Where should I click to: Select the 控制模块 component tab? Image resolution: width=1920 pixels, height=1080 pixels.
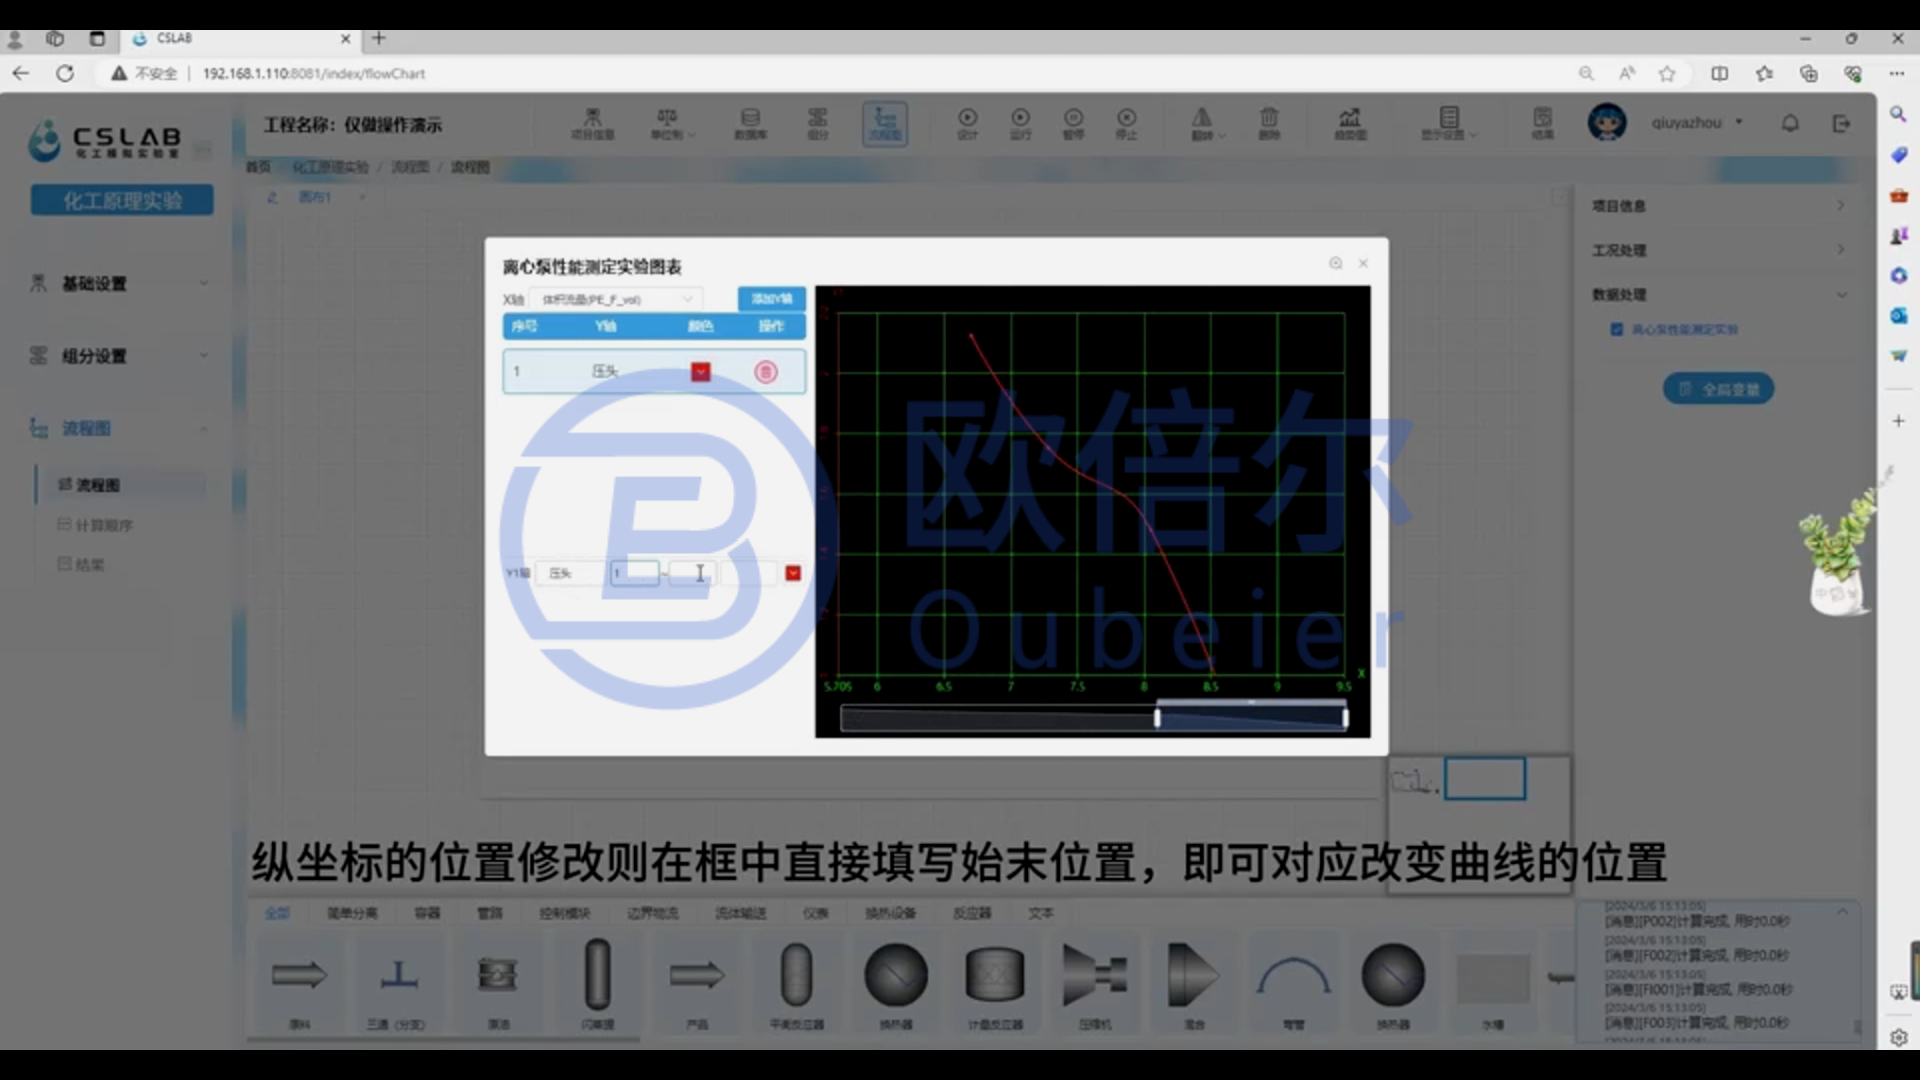click(x=565, y=913)
